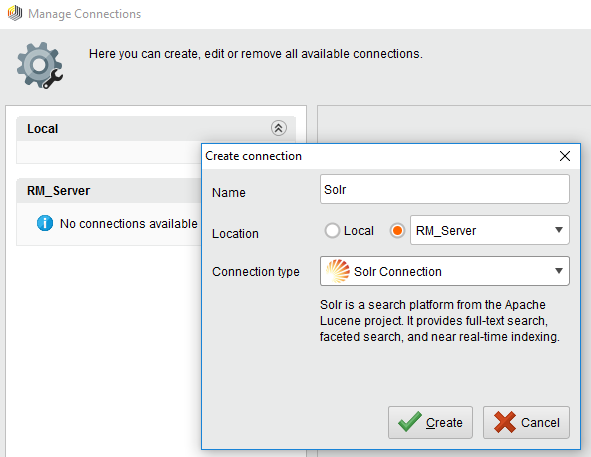Click the blue info icon beside No connections
The width and height of the screenshot is (591, 457).
(45, 223)
